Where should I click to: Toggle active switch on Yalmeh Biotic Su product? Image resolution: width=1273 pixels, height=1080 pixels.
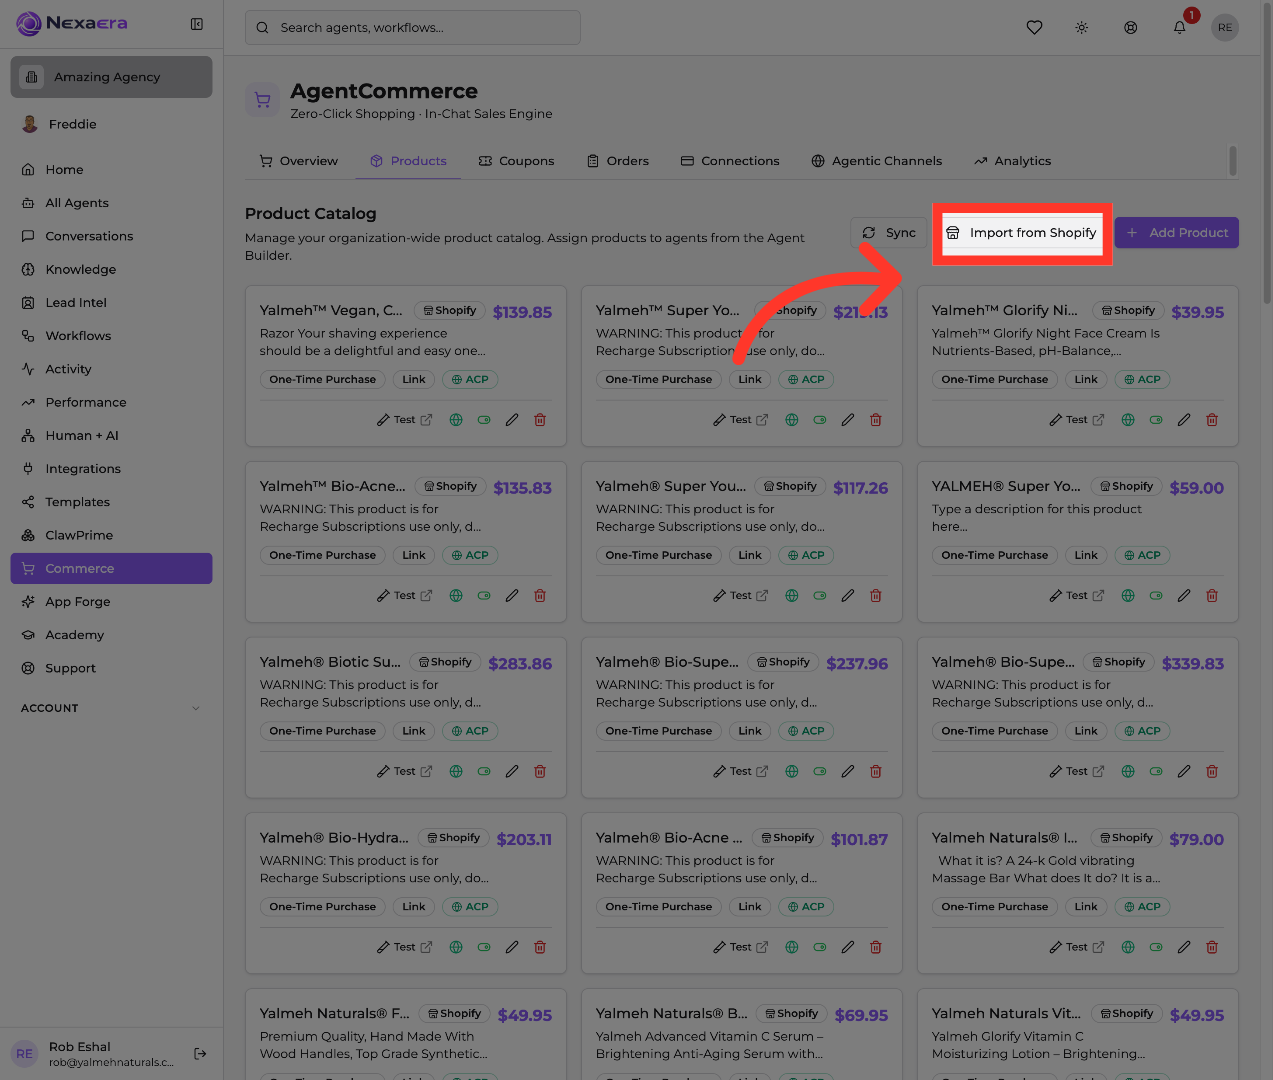tap(484, 772)
